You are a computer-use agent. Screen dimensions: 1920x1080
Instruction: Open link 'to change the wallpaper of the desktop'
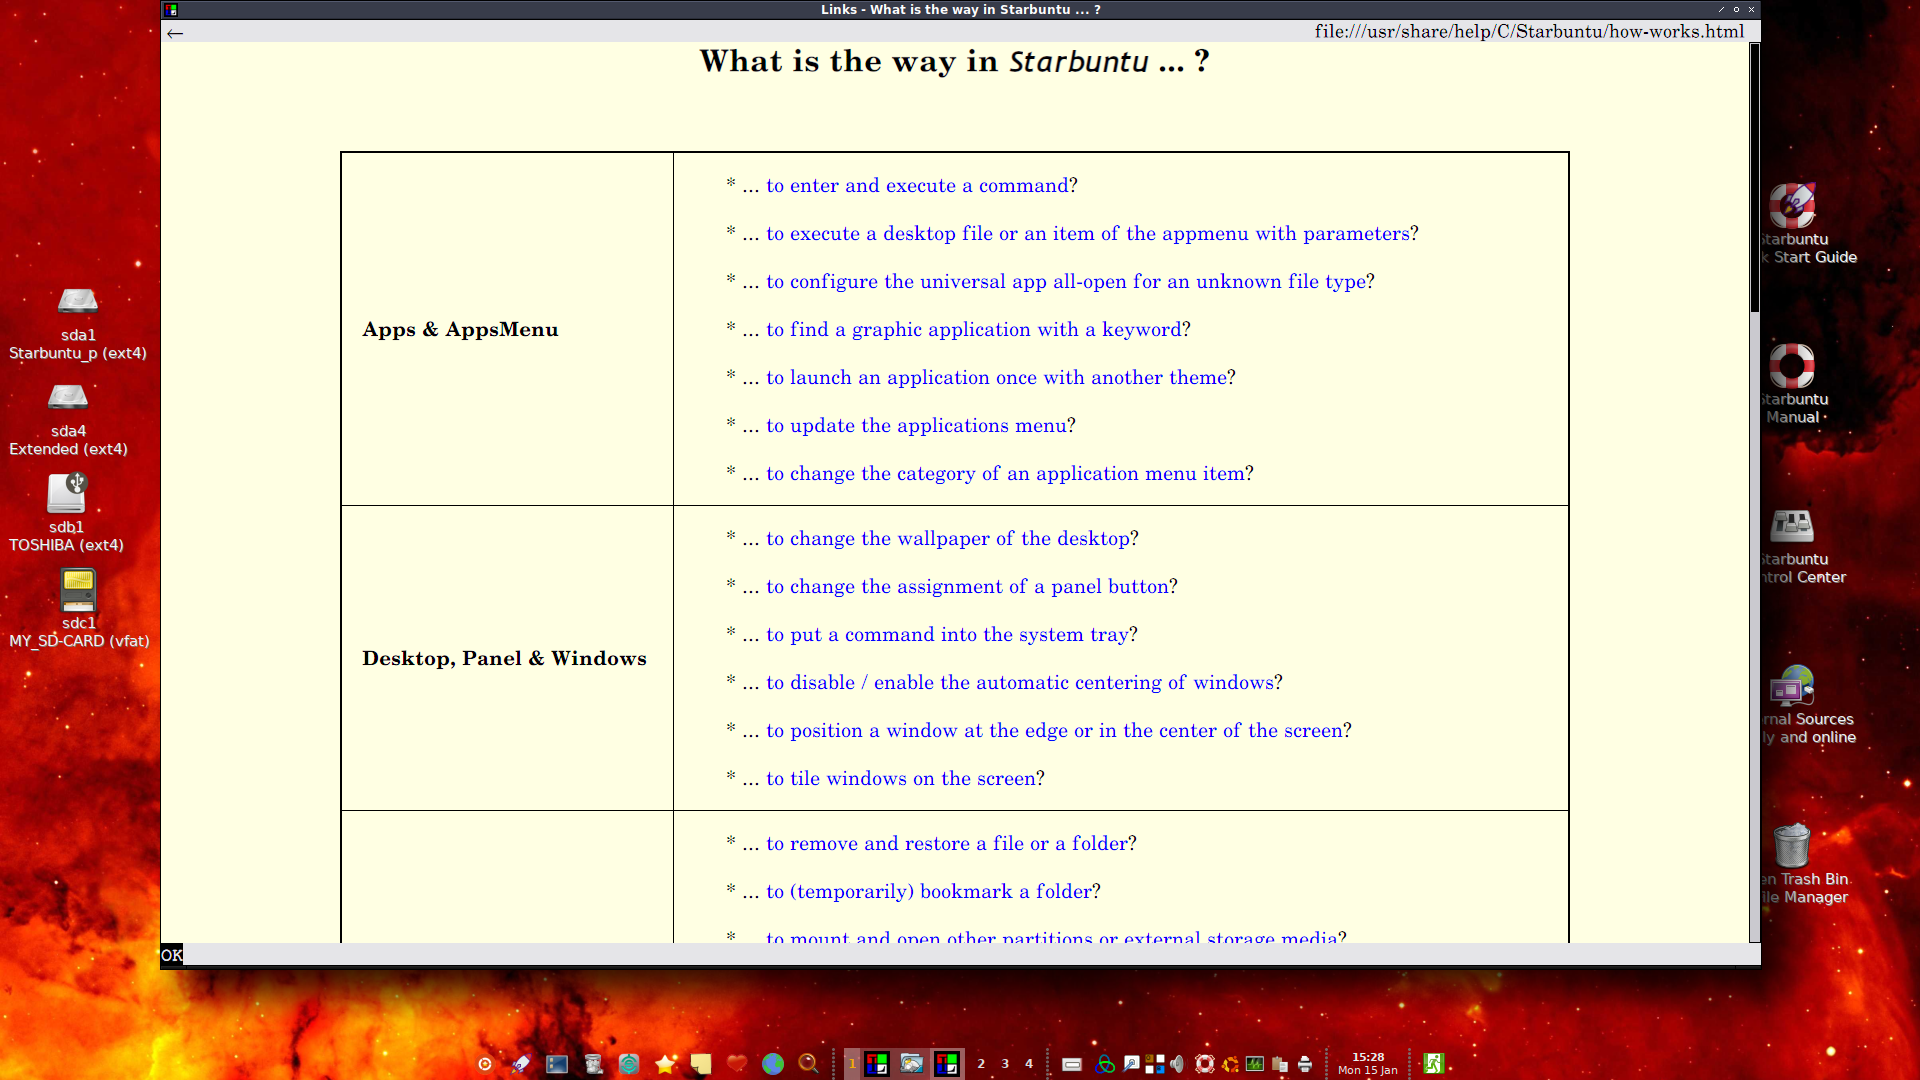[948, 539]
